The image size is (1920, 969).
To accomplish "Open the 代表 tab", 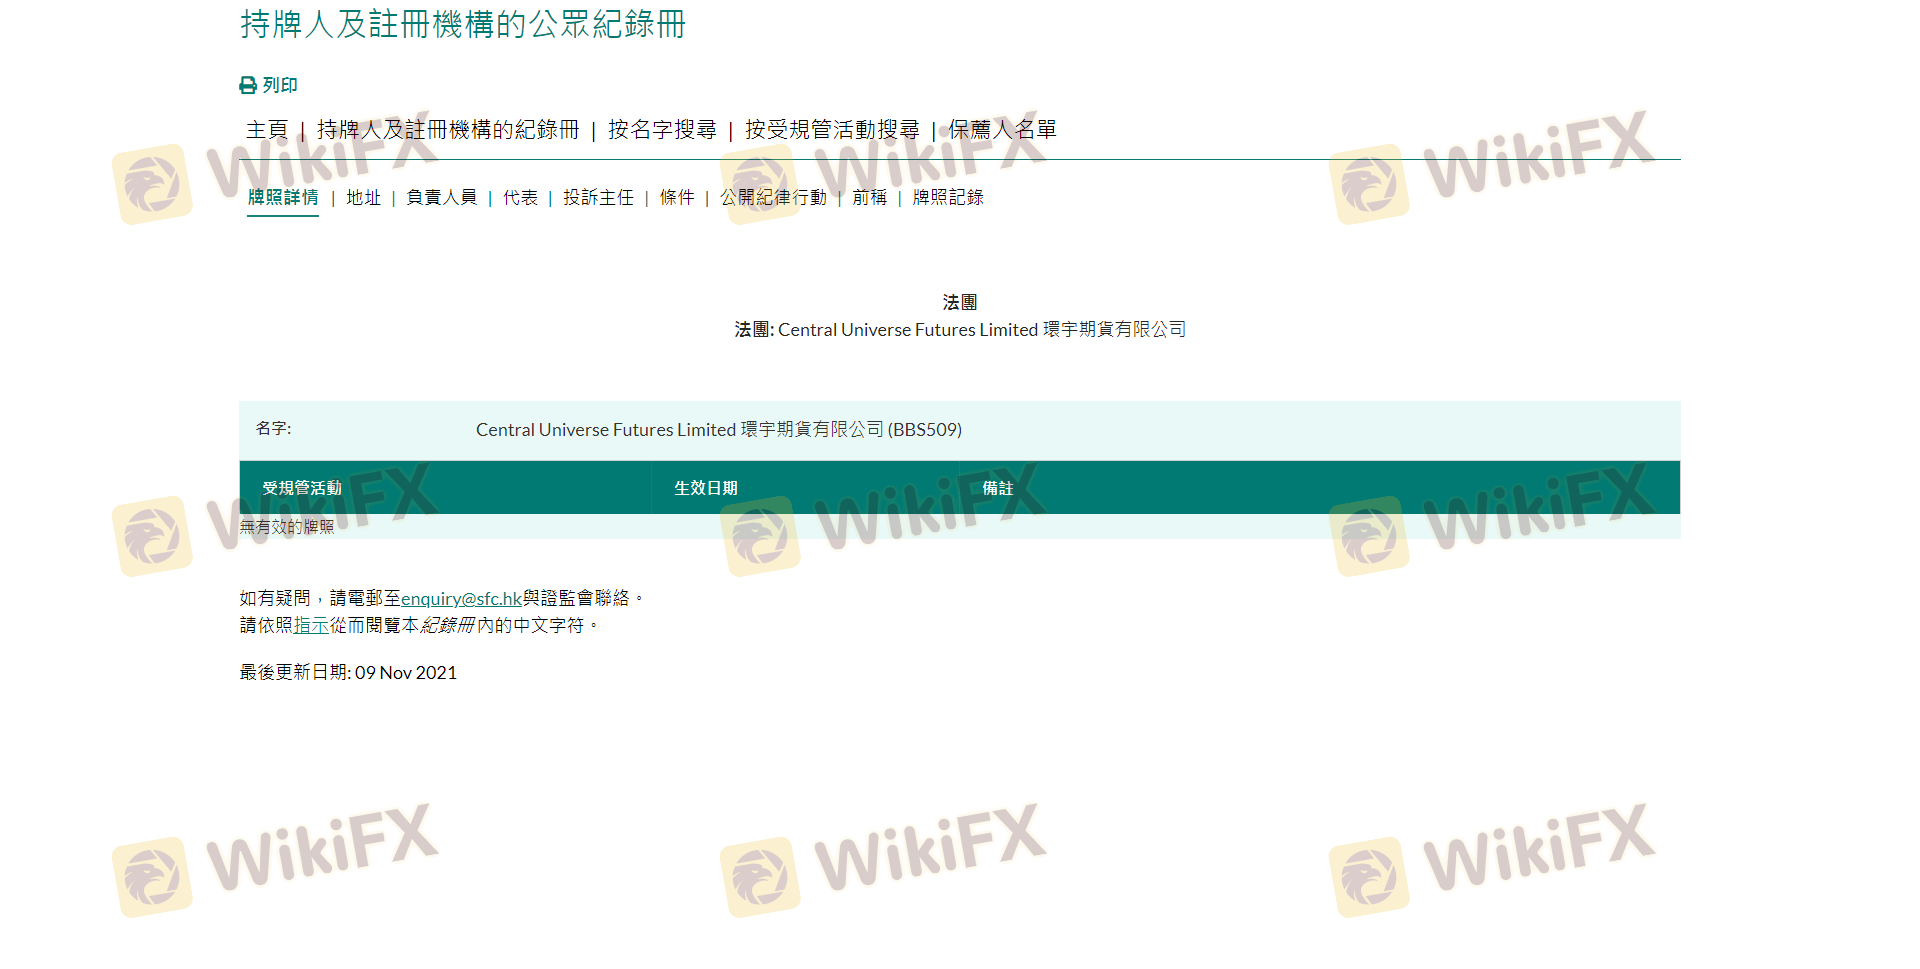I will pyautogui.click(x=520, y=198).
